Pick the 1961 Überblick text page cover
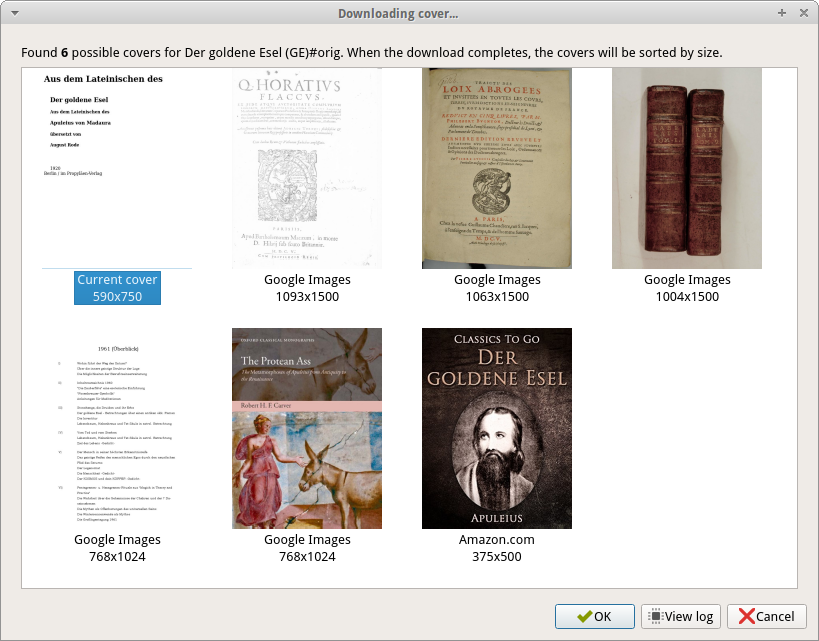The image size is (819, 641). [117, 428]
